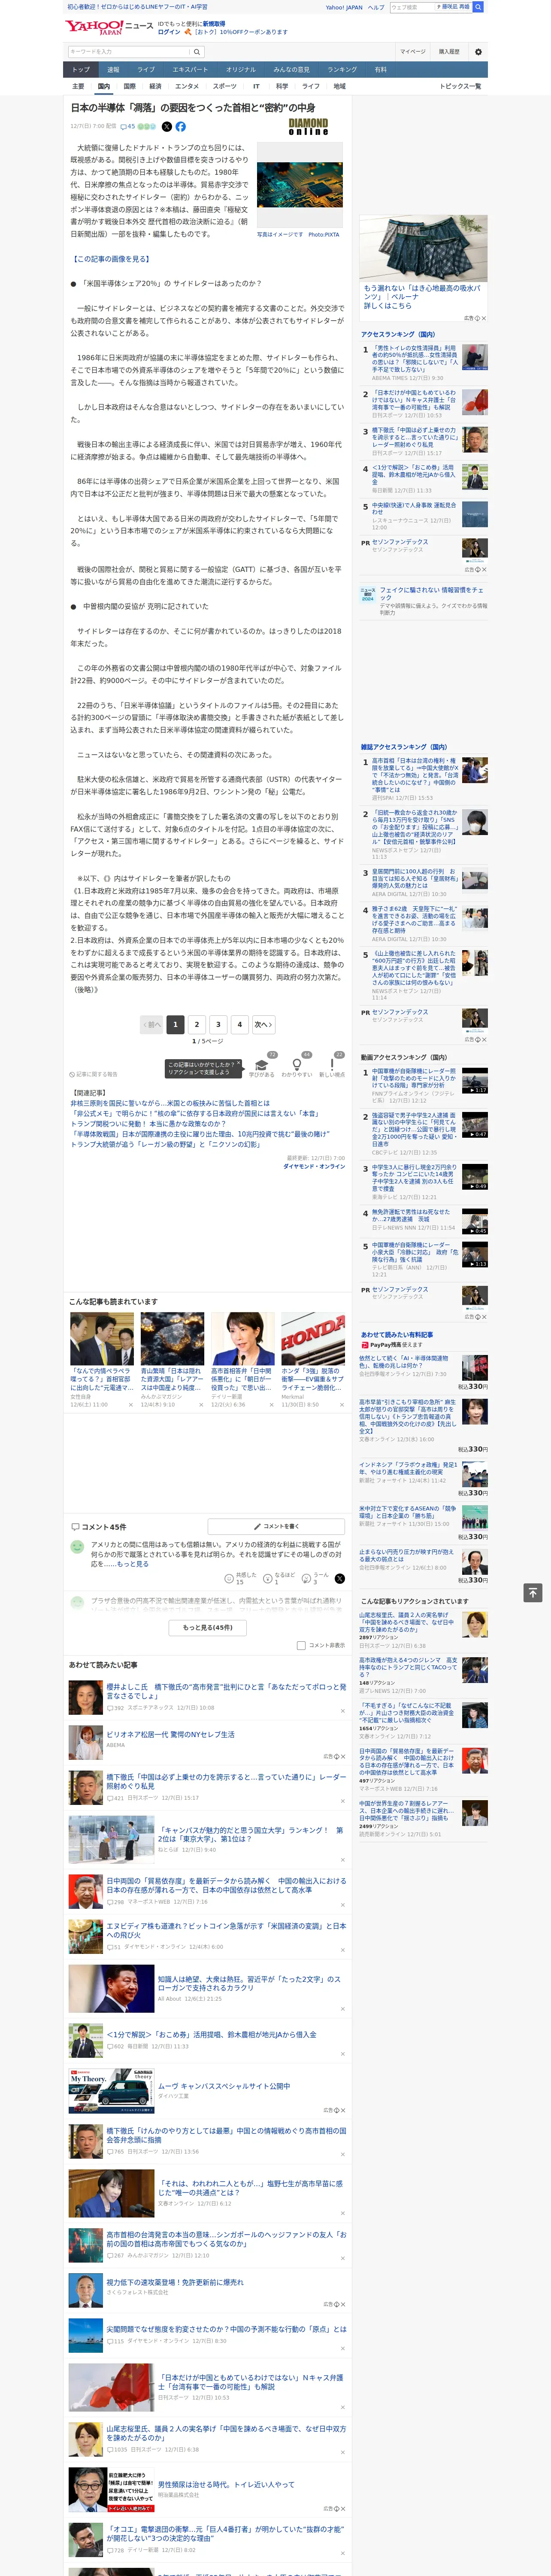Open the boxer shorts advertisement image

[423, 249]
